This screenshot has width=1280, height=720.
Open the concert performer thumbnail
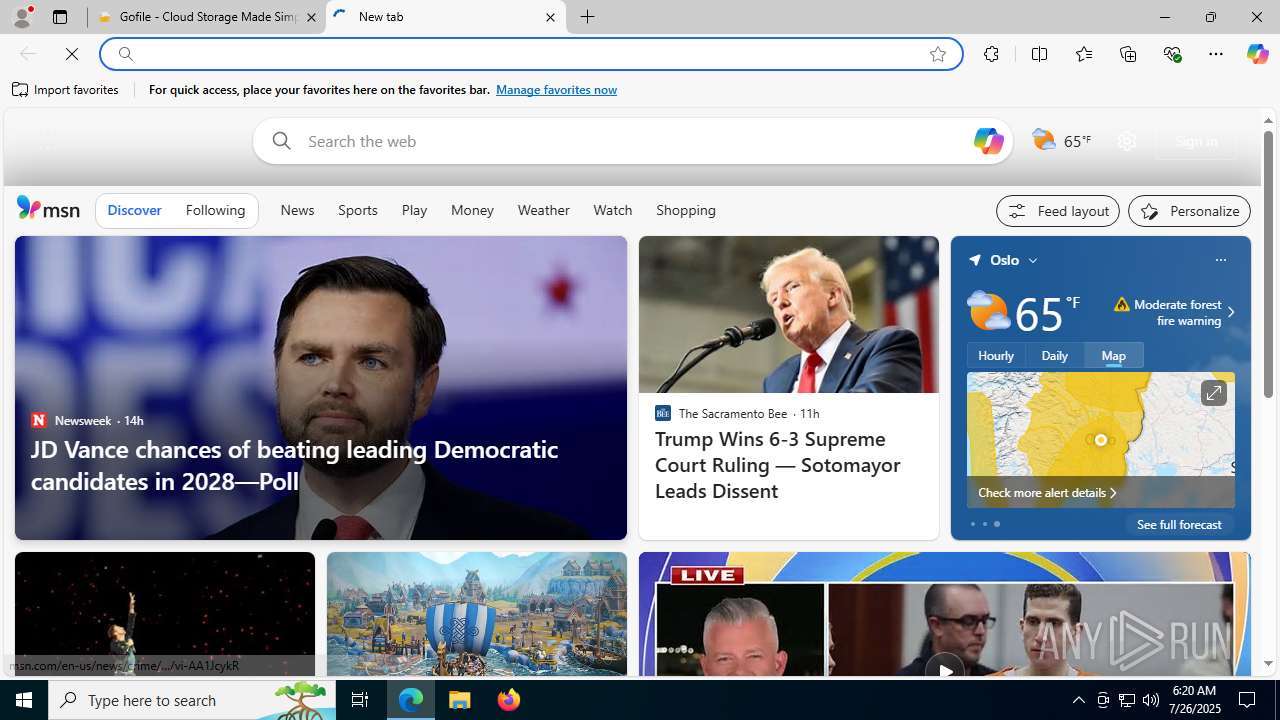165,614
